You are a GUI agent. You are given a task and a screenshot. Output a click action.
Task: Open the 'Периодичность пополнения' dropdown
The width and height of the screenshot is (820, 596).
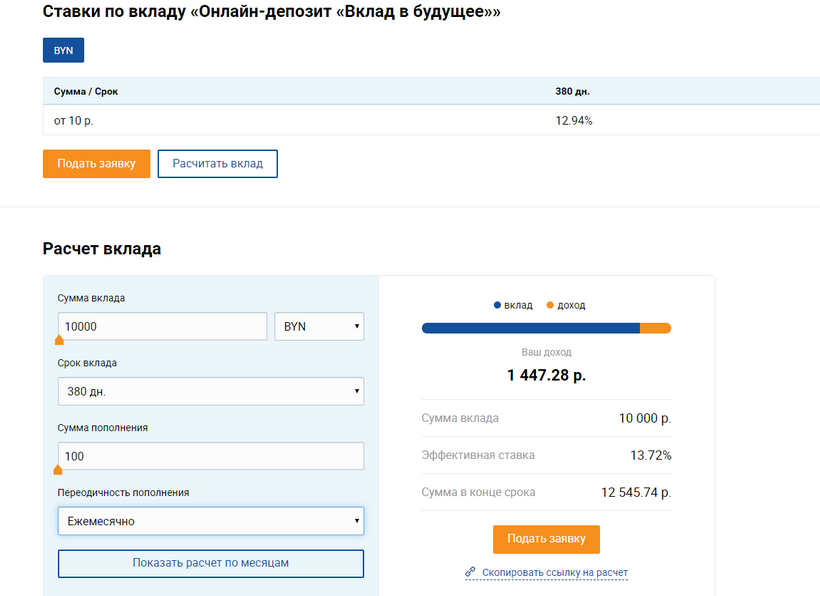pos(210,521)
